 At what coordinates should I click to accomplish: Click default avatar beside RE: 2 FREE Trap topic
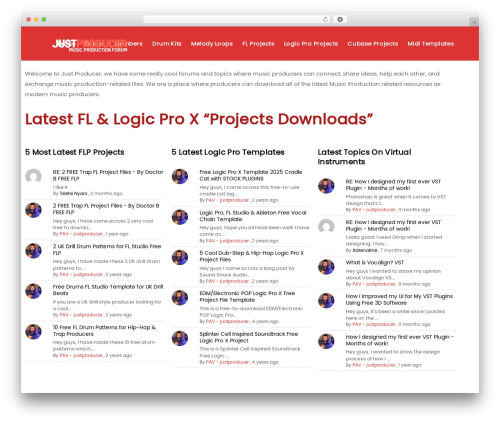point(33,176)
